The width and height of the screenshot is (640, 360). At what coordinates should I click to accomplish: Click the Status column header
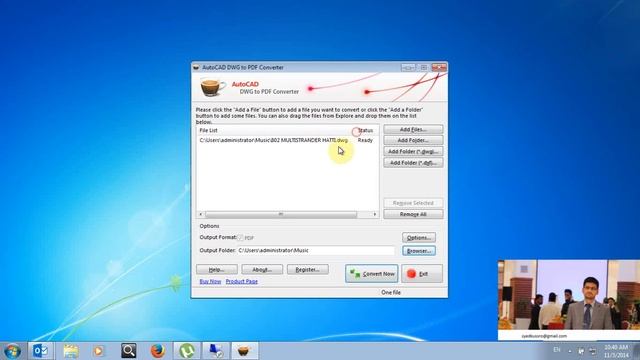click(x=365, y=130)
